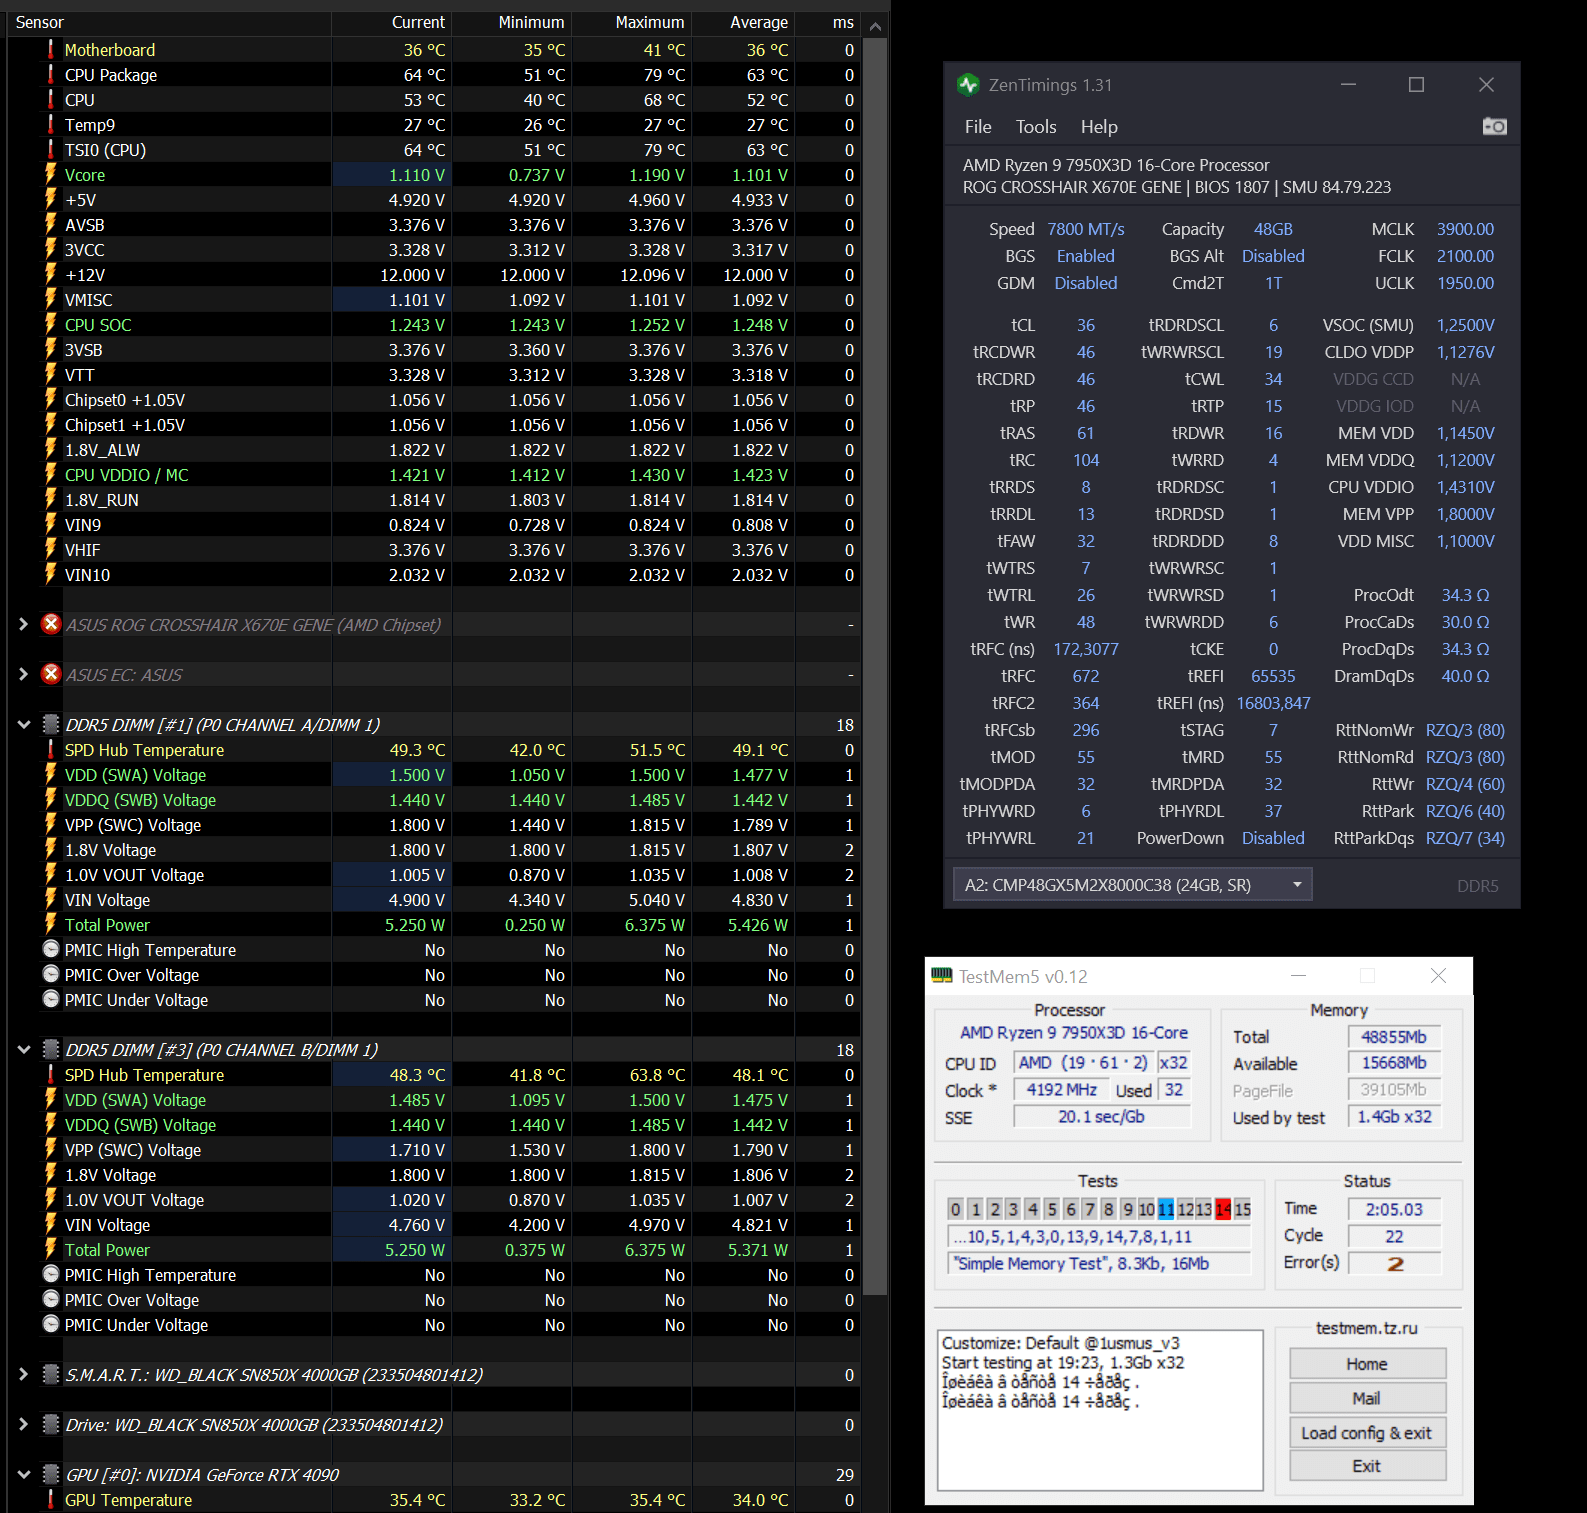Click the 7800 MT/s speed value
This screenshot has width=1587, height=1513.
point(1086,229)
